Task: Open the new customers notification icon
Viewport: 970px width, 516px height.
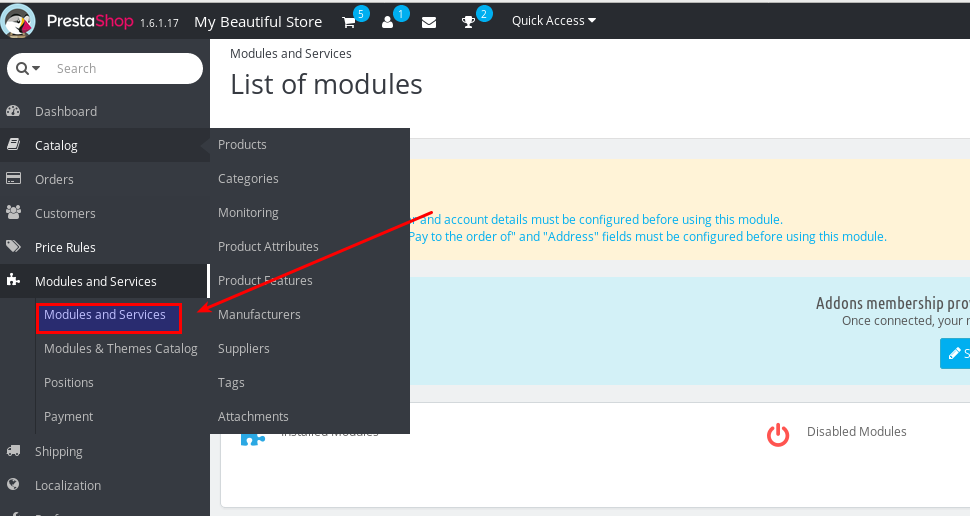Action: click(x=388, y=22)
